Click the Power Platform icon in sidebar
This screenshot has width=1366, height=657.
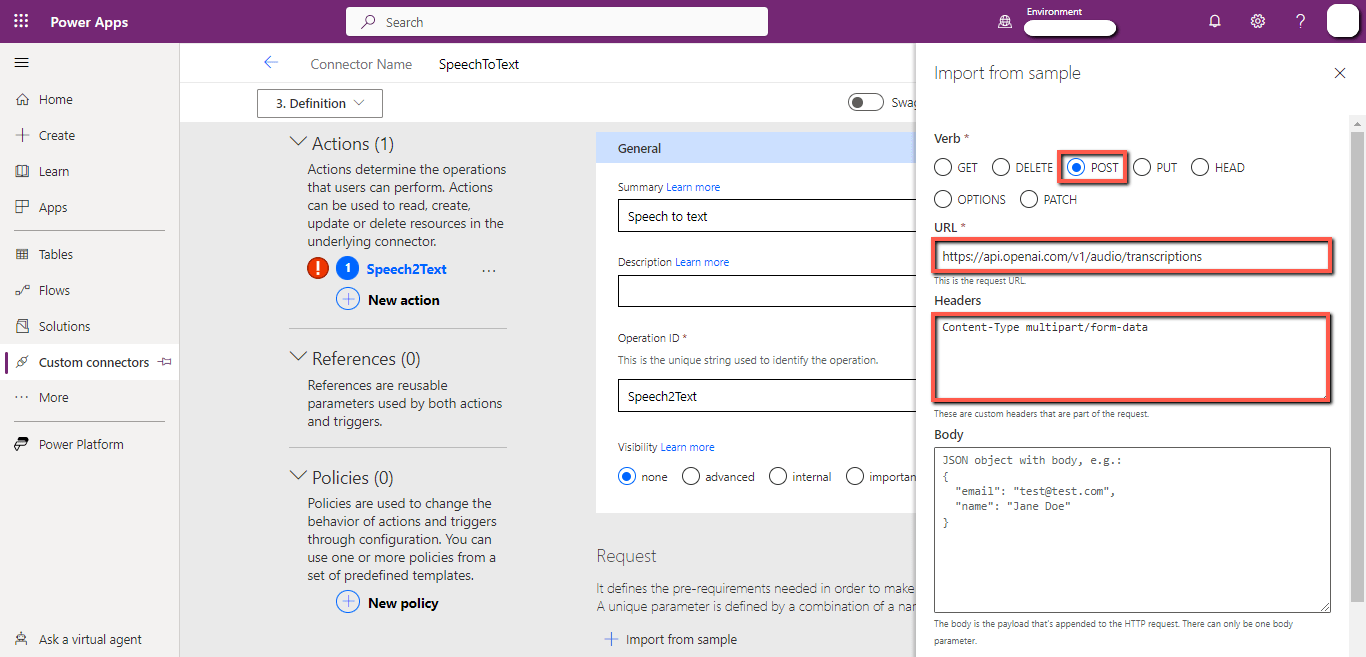(x=22, y=444)
